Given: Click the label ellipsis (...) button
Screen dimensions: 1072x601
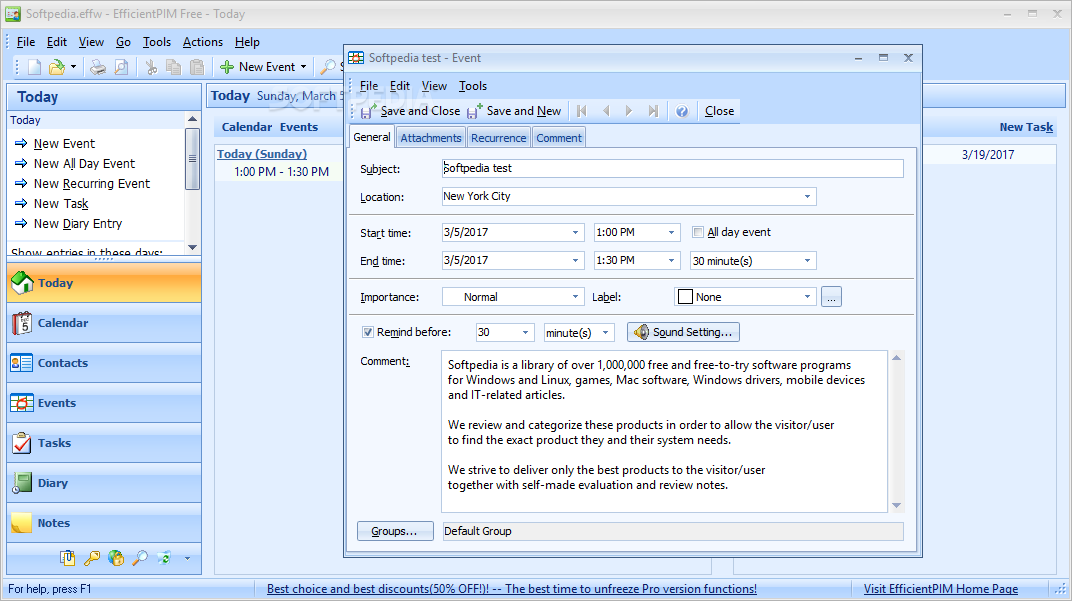Looking at the screenshot, I should tap(831, 297).
